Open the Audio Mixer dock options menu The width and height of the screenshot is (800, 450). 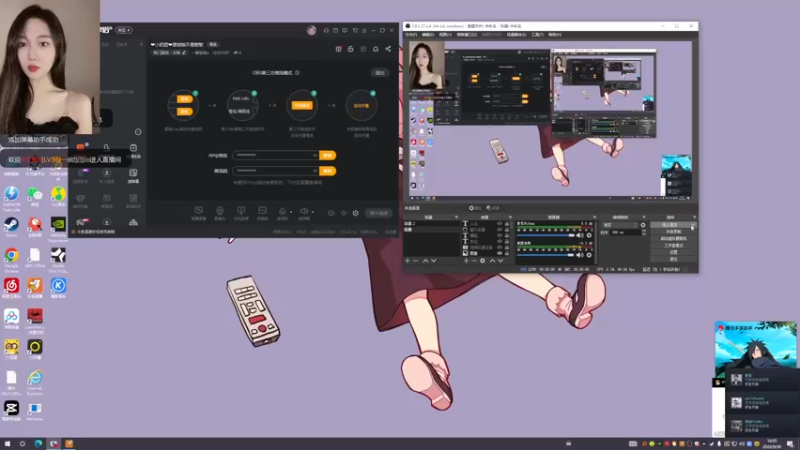pyautogui.click(x=594, y=217)
